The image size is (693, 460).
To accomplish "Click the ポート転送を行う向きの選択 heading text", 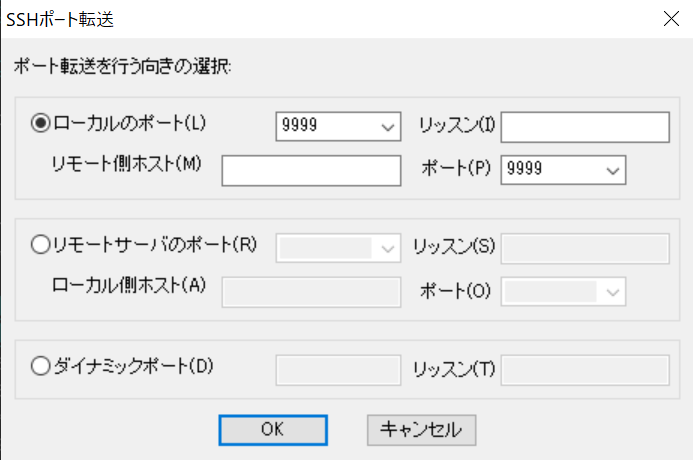I will pyautogui.click(x=122, y=67).
